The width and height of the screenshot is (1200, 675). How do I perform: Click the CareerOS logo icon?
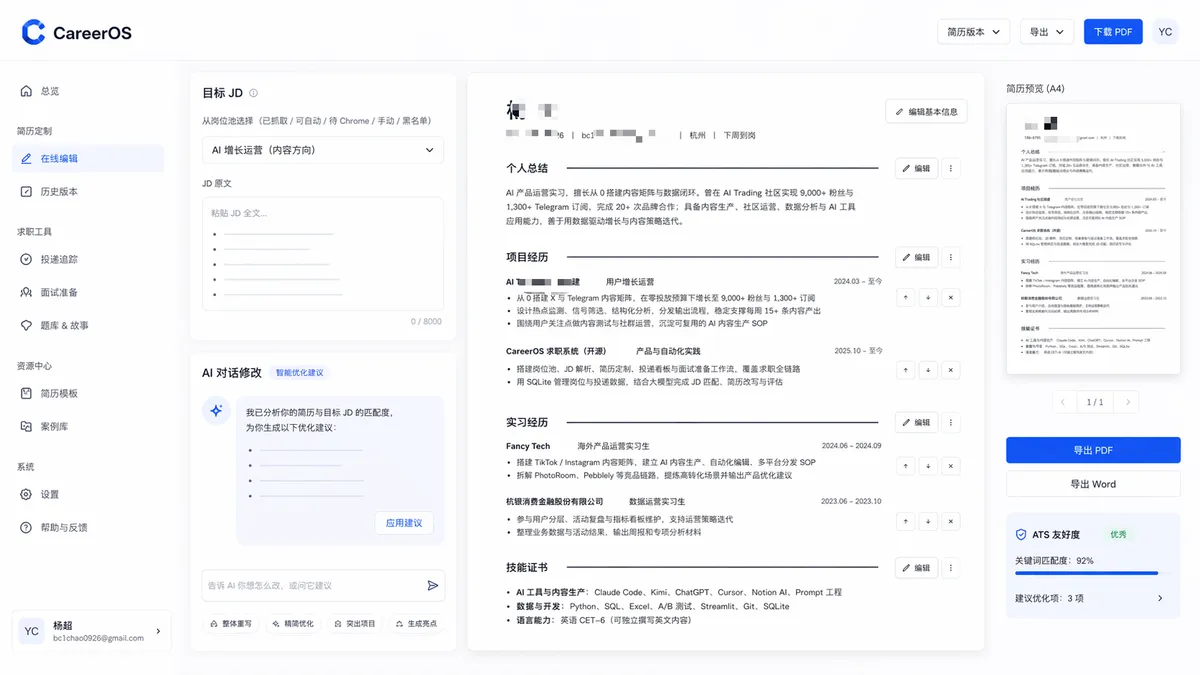point(34,32)
